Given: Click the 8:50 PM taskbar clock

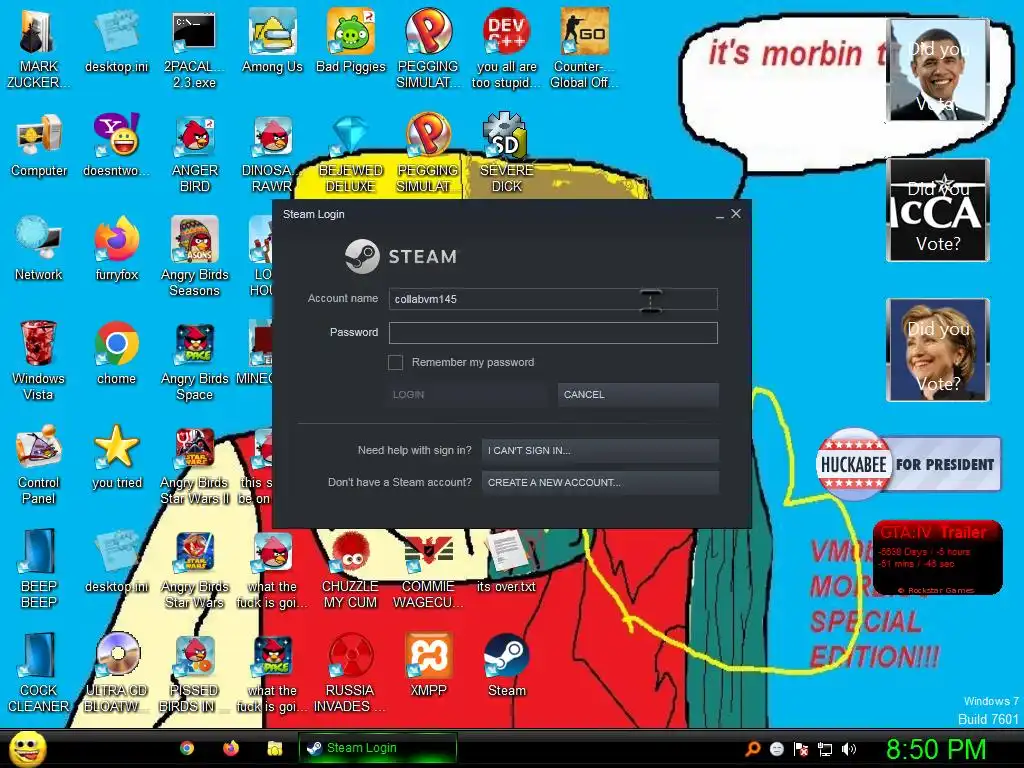Looking at the screenshot, I should click(x=936, y=749).
